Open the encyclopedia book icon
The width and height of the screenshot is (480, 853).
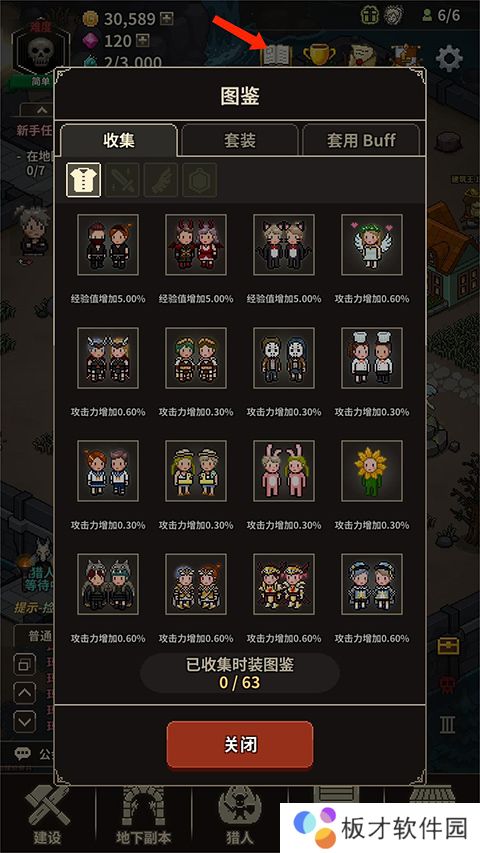[x=276, y=55]
